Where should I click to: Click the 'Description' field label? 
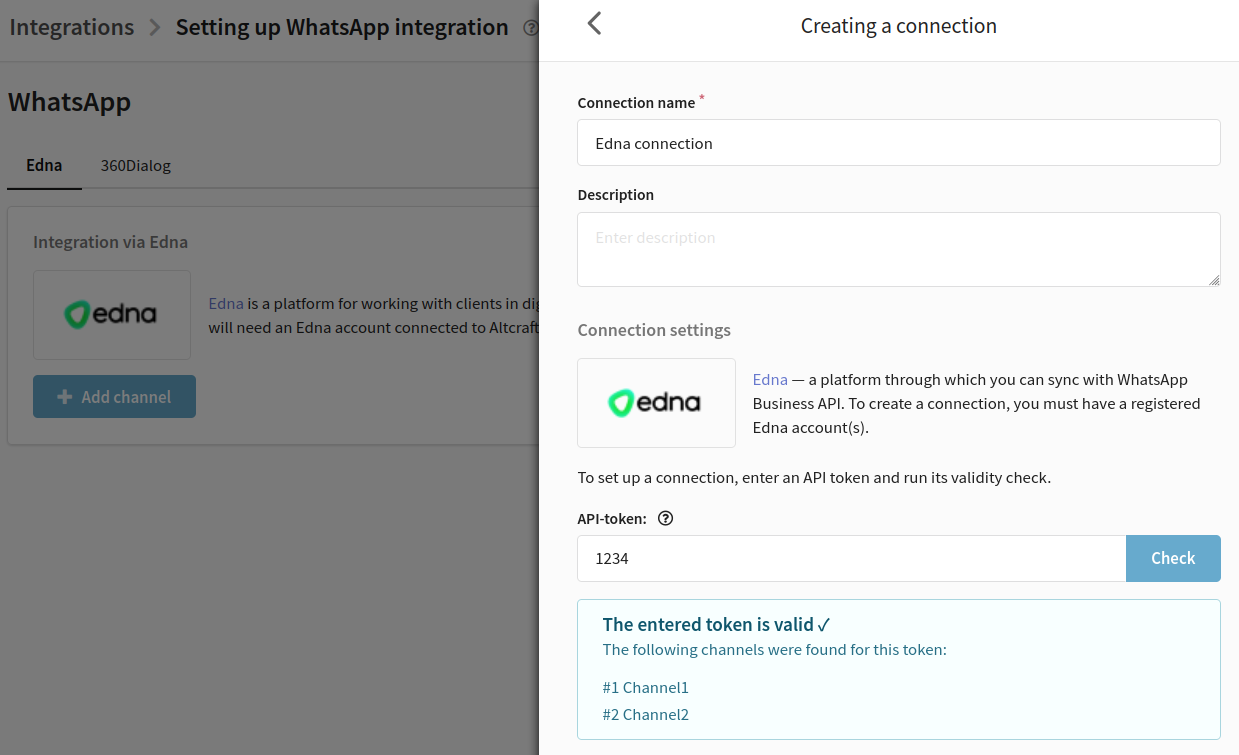click(616, 195)
